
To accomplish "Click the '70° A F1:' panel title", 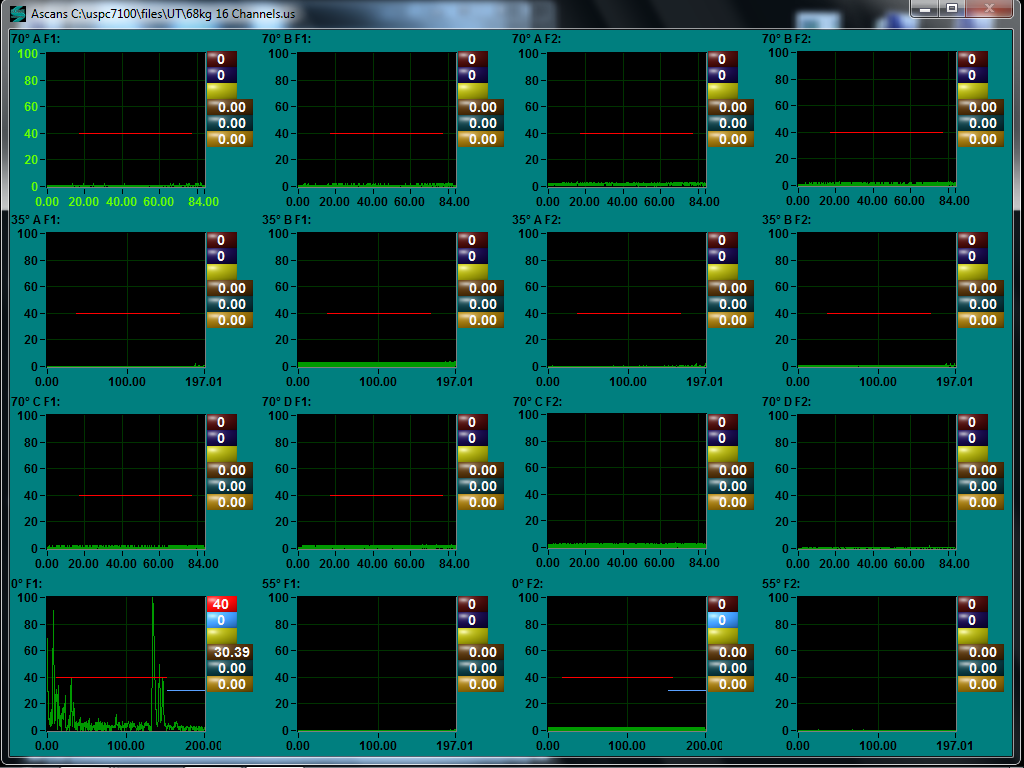I will click(x=35, y=39).
